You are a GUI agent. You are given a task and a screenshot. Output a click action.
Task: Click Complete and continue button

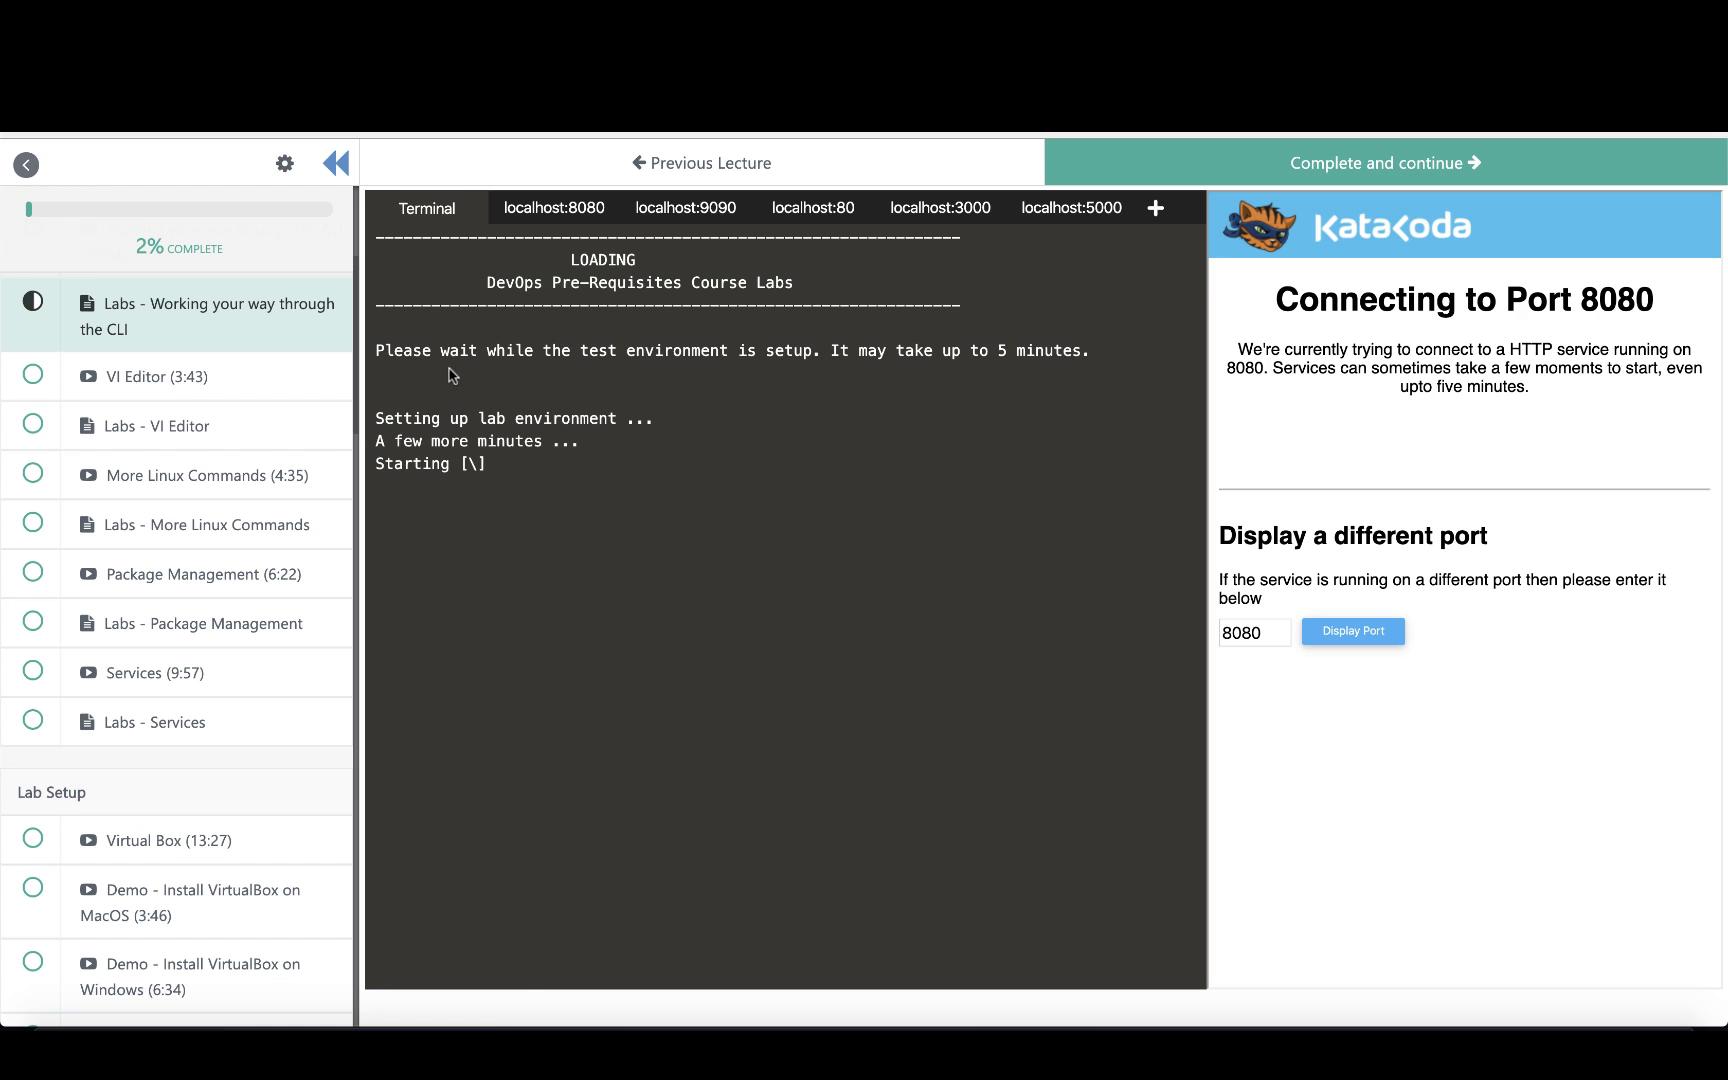tap(1386, 163)
